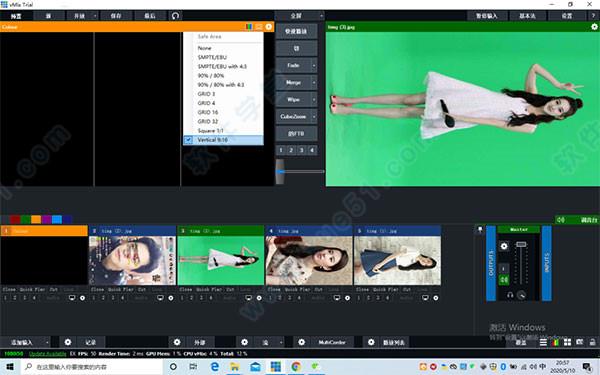The width and height of the screenshot is (600, 375).
Task: Click the headphone-cycle icon in top toolbar
Action: pyautogui.click(x=175, y=16)
